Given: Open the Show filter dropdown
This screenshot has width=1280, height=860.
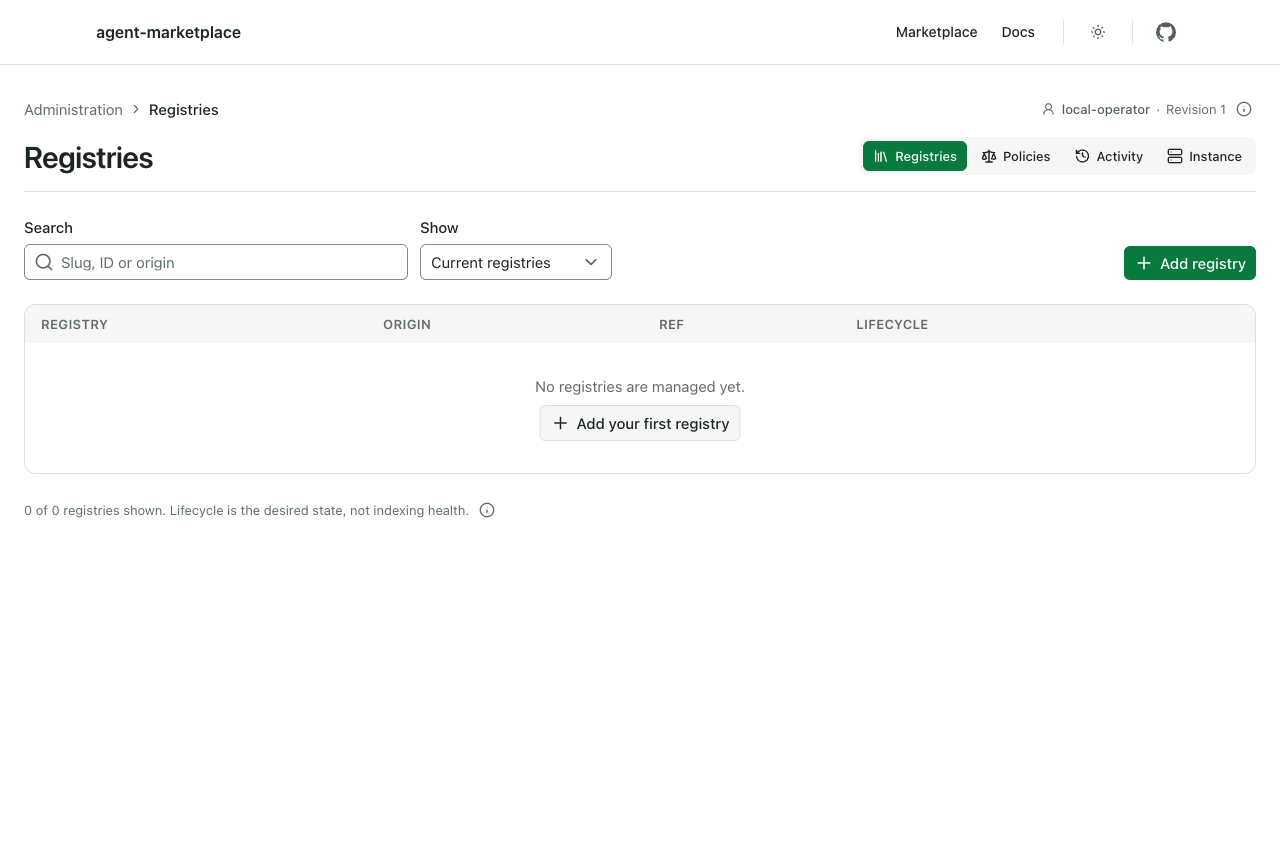Looking at the screenshot, I should [x=516, y=262].
